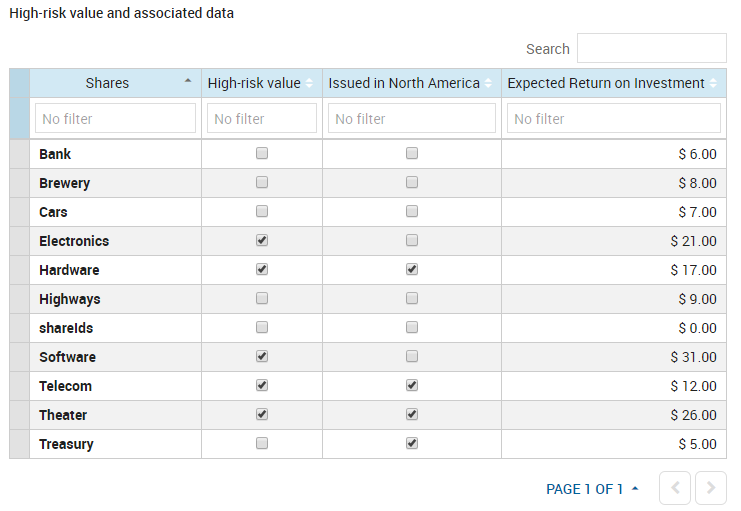Click the row selector handle beside Brewery
Screen dimensions: 741x511
point(19,183)
